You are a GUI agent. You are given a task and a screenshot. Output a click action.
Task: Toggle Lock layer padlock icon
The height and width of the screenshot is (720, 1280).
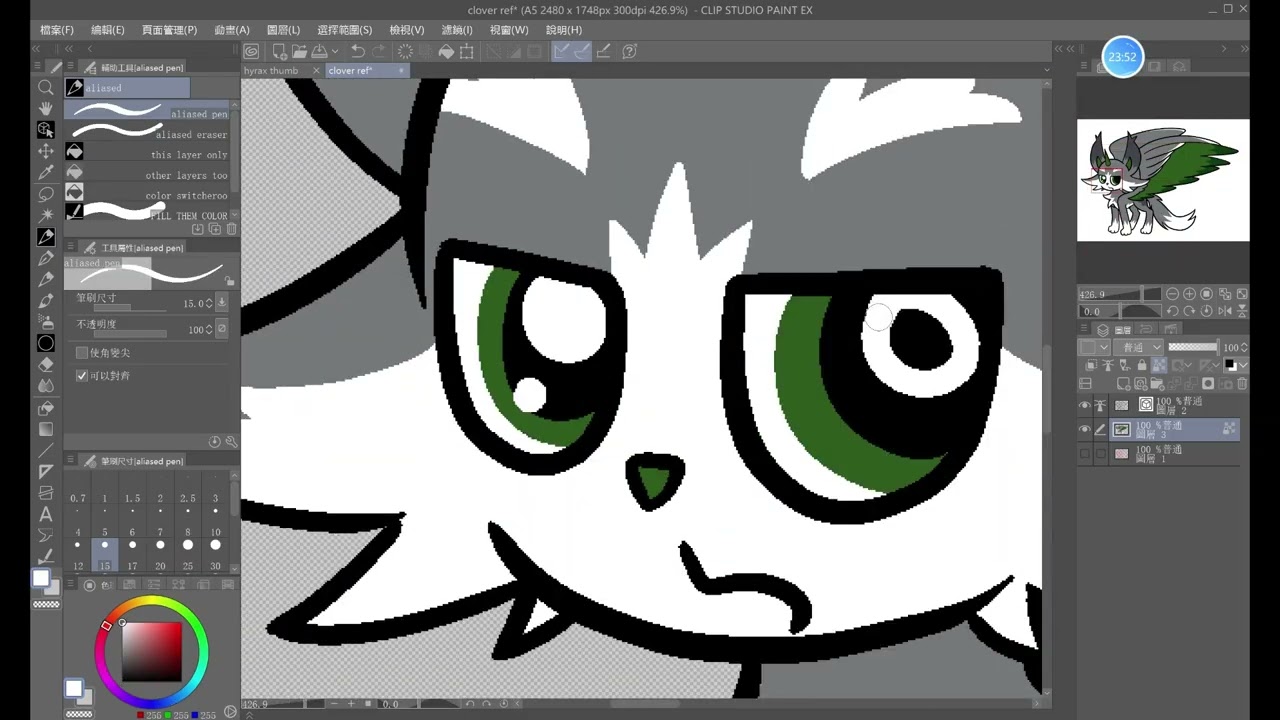pyautogui.click(x=1142, y=365)
